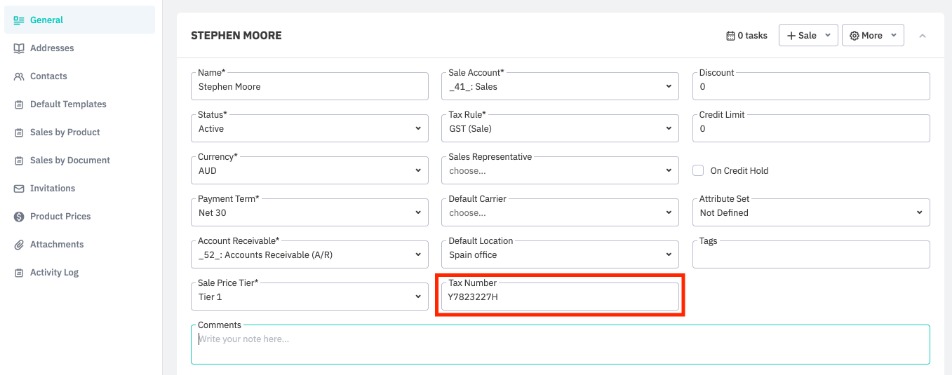The width and height of the screenshot is (952, 375).
Task: Click the Activity Log clipboard icon
Action: [x=19, y=273]
